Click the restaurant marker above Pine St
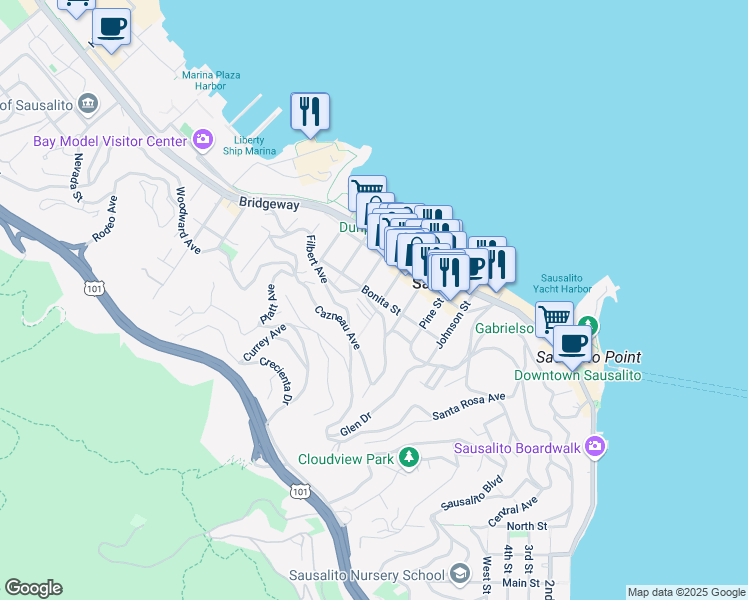Screen dimensions: 748x600 [449, 274]
